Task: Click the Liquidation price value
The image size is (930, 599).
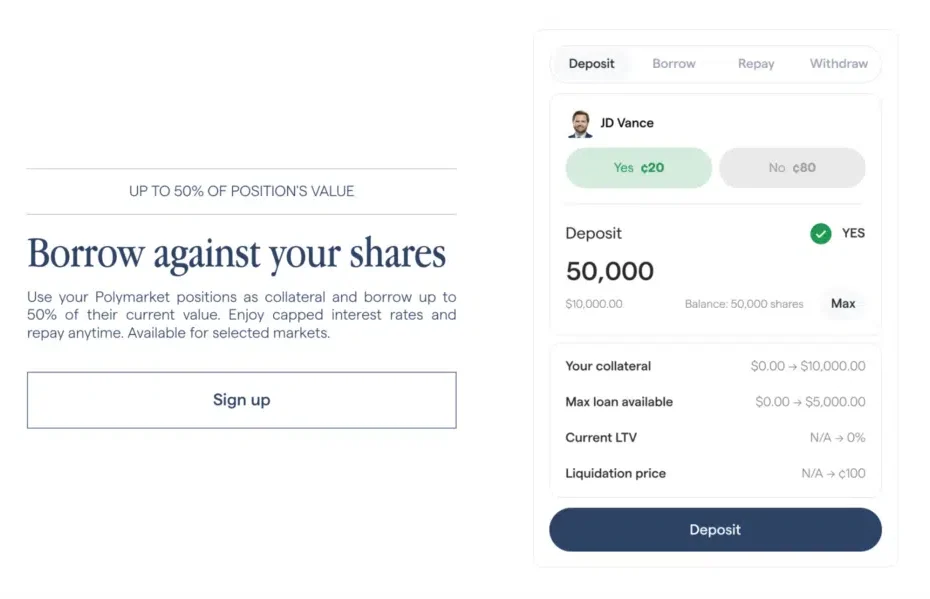Action: point(833,474)
